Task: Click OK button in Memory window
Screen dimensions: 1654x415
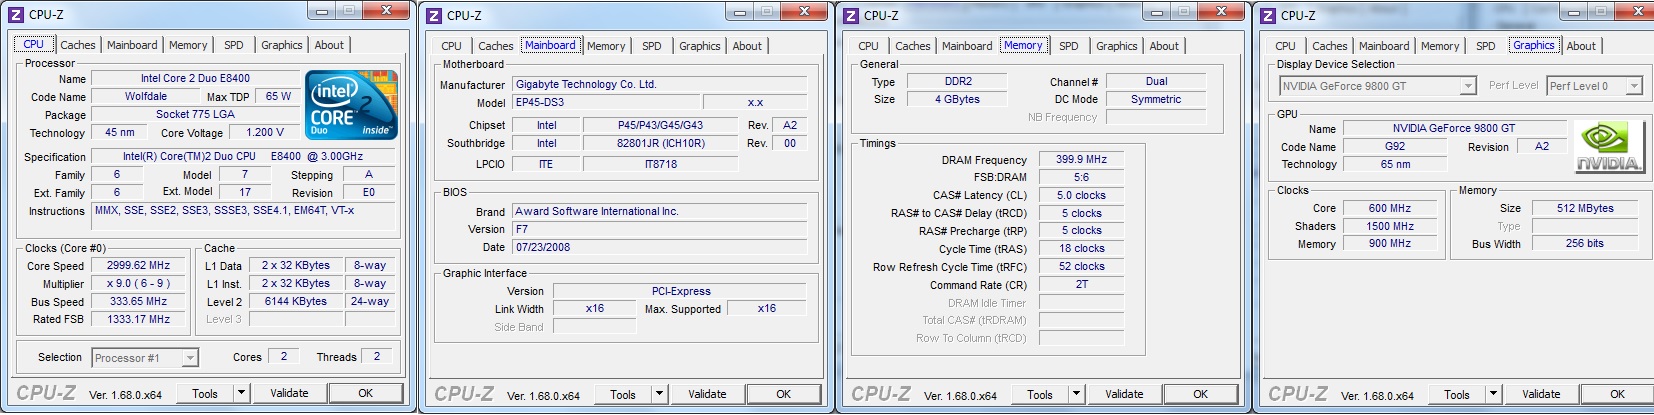Action: click(1201, 394)
